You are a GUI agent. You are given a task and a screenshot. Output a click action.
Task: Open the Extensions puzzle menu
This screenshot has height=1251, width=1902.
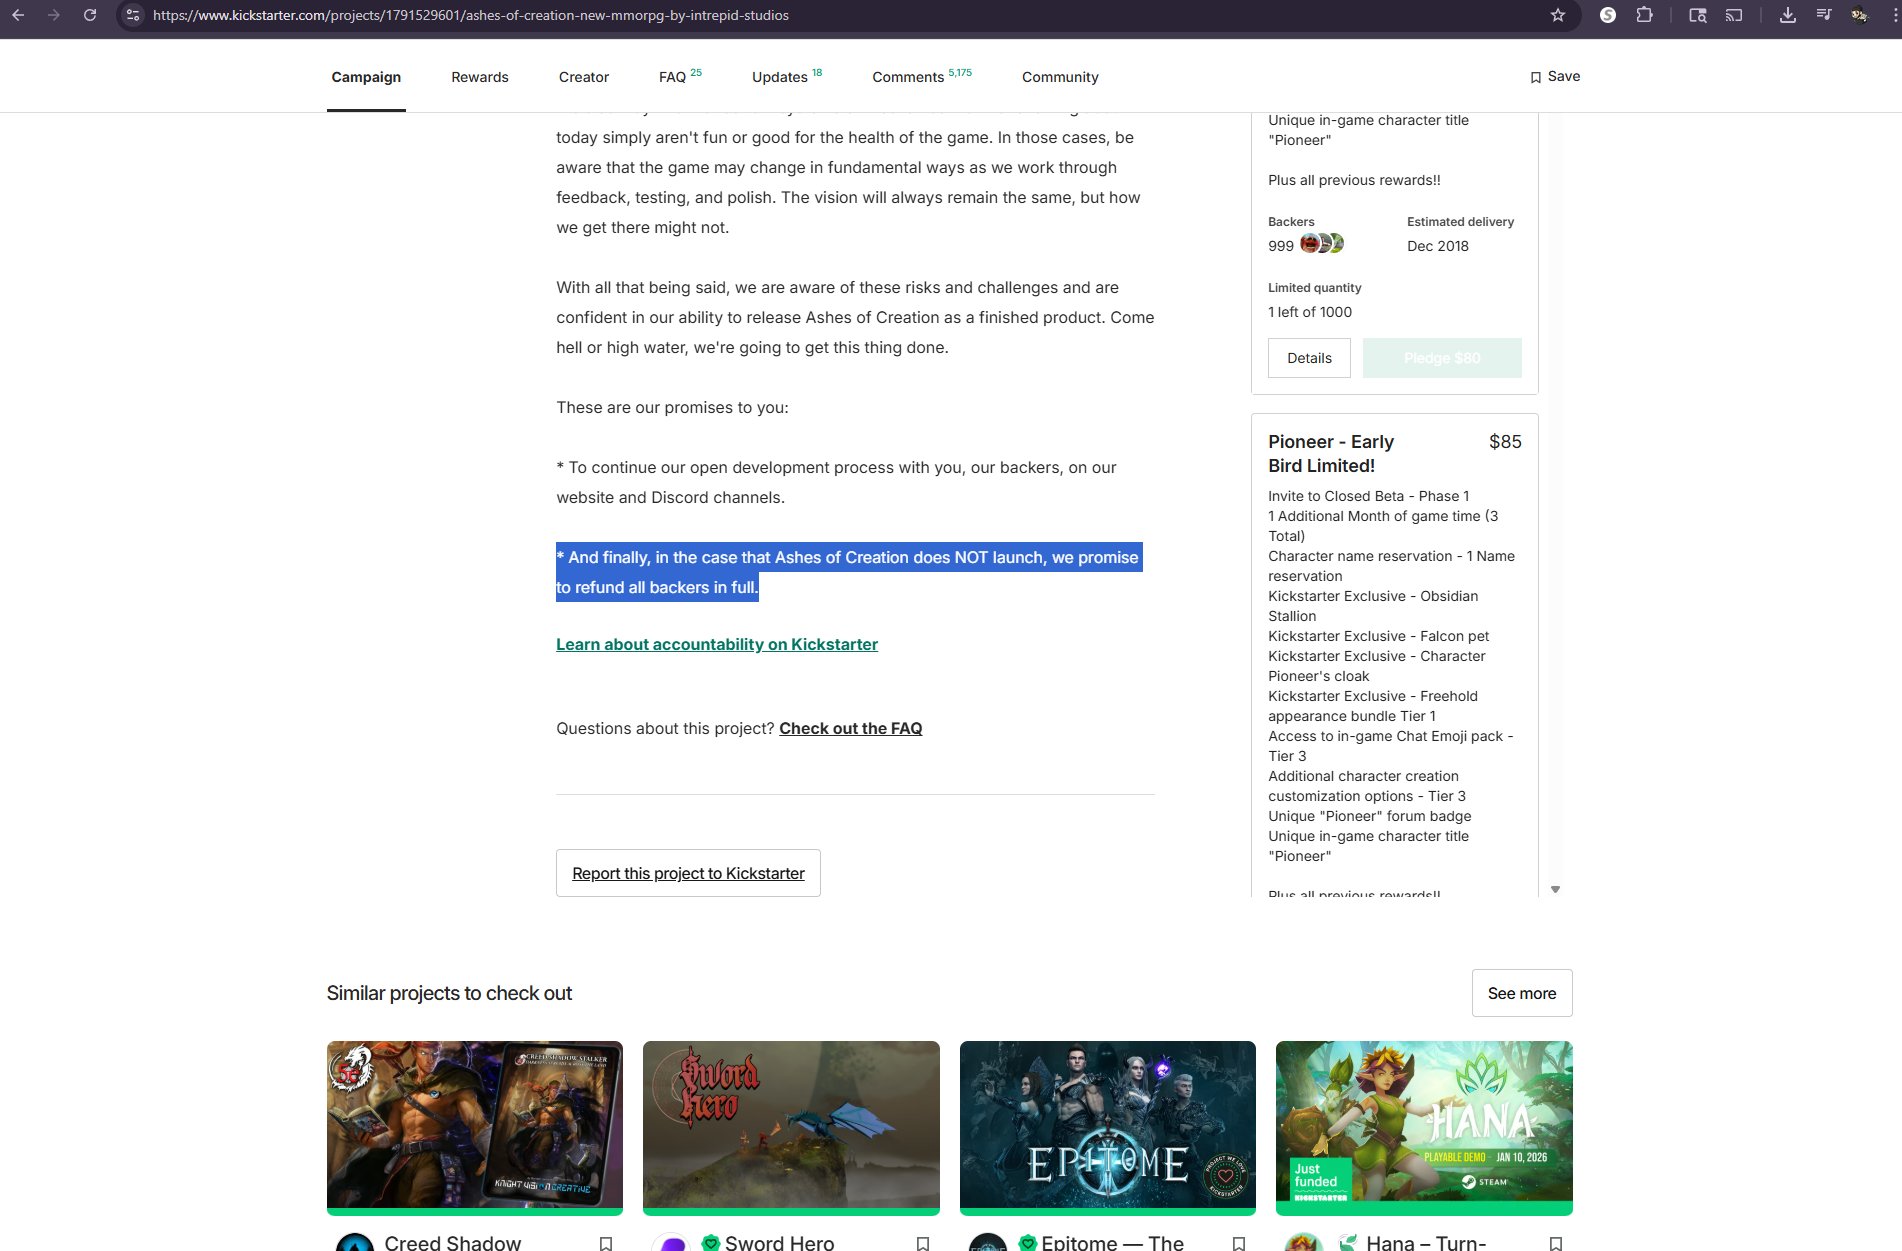(1645, 15)
